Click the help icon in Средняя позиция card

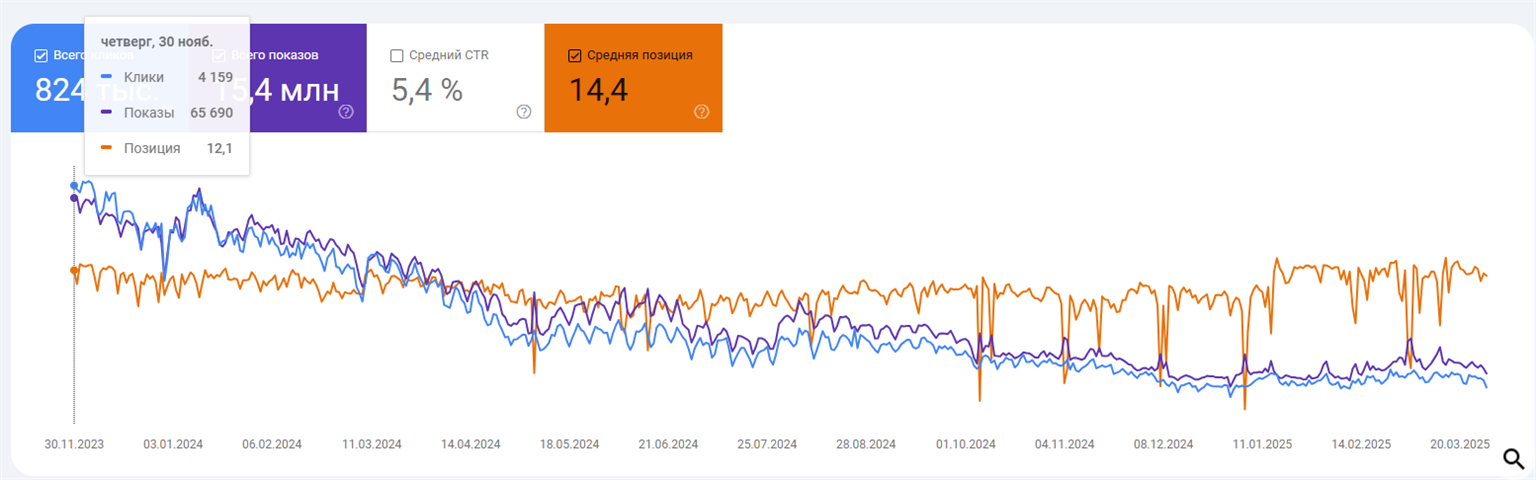[701, 112]
